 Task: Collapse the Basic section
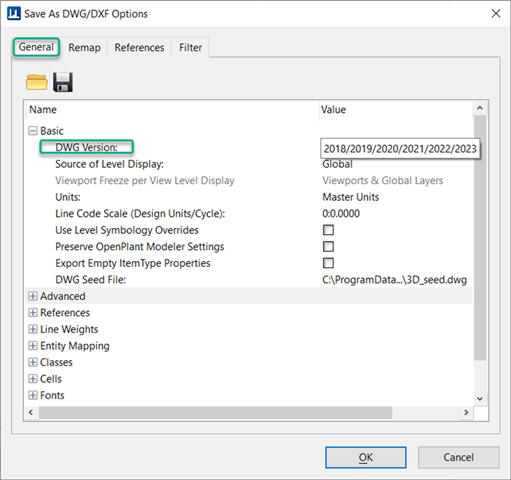click(33, 131)
